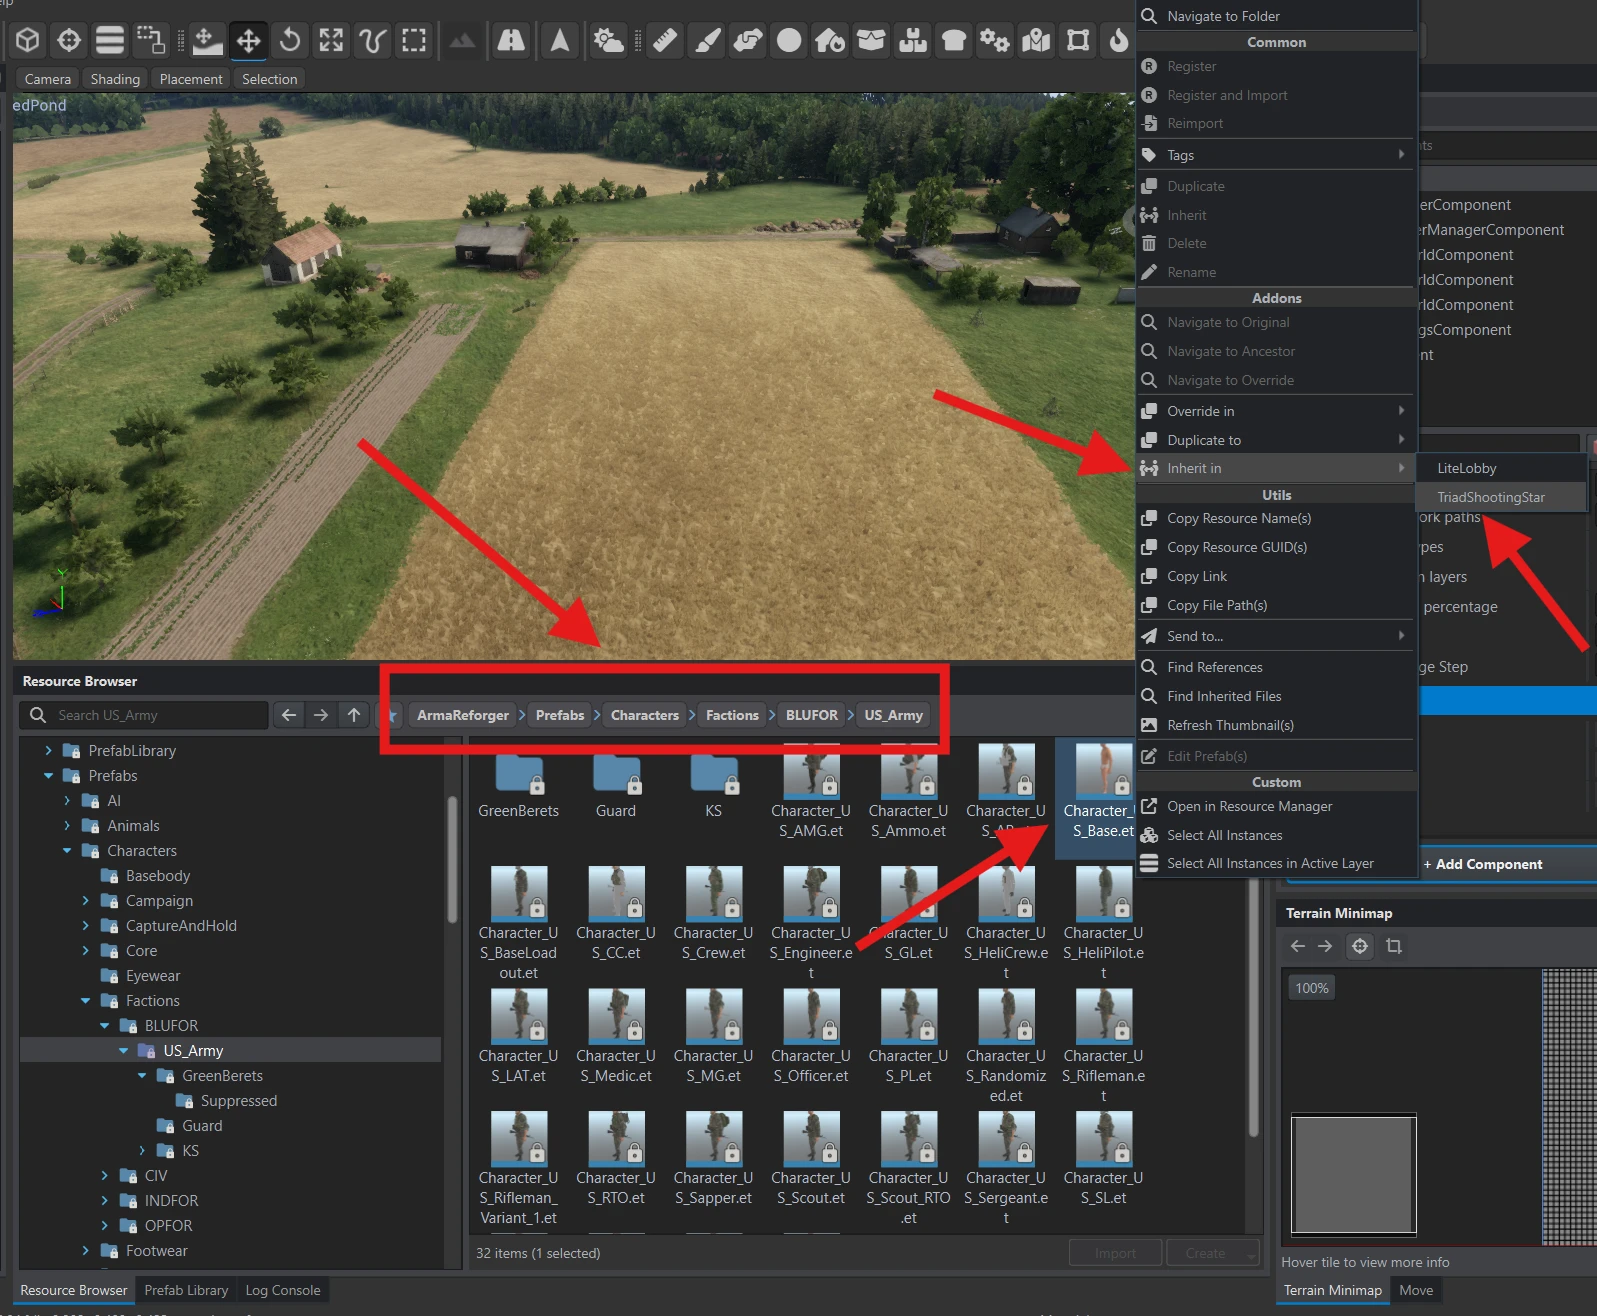Collapse the Characters folder arrow
This screenshot has width=1597, height=1316.
click(67, 850)
